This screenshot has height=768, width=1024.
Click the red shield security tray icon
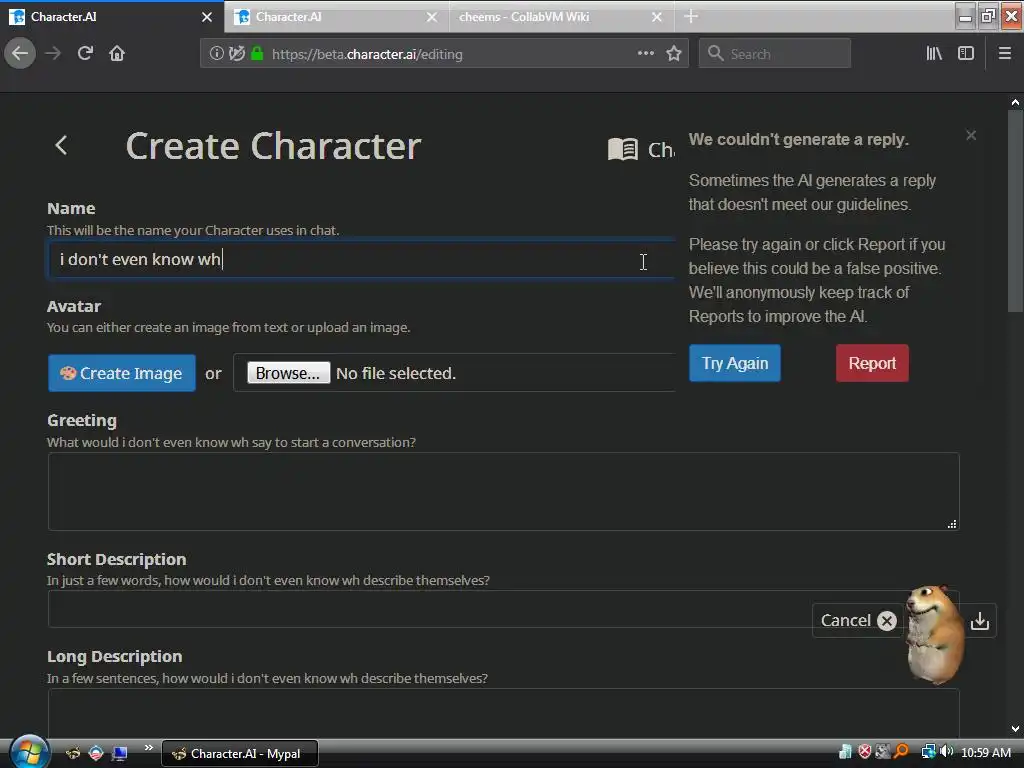(x=865, y=752)
